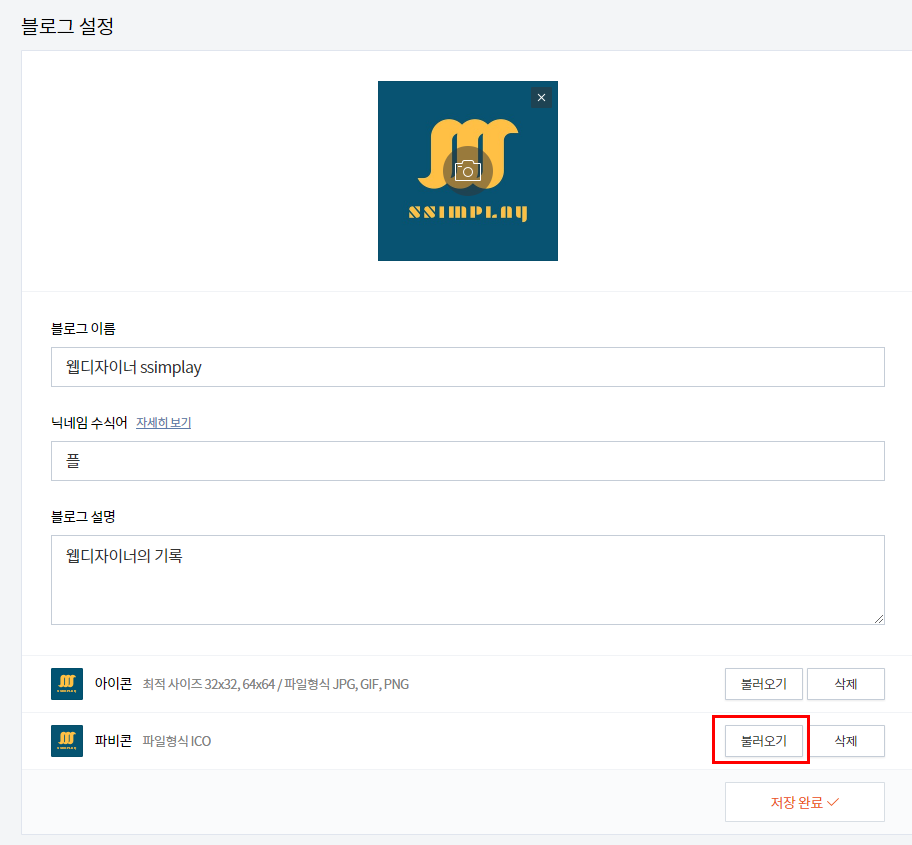Click the 아이콘 preview thumbnail
Screen dimensions: 912x845
pyautogui.click(x=67, y=684)
